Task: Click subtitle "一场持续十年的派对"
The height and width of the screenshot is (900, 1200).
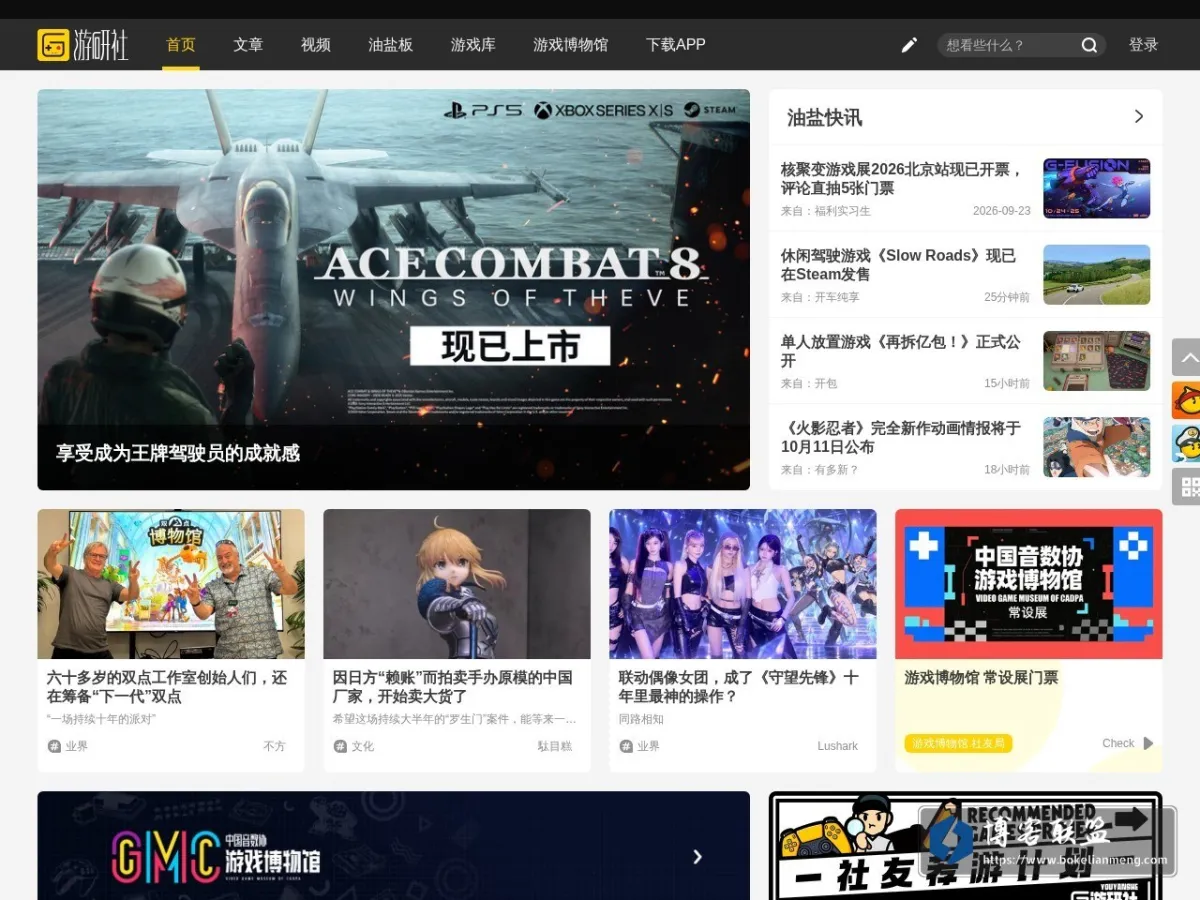Action: (101, 719)
